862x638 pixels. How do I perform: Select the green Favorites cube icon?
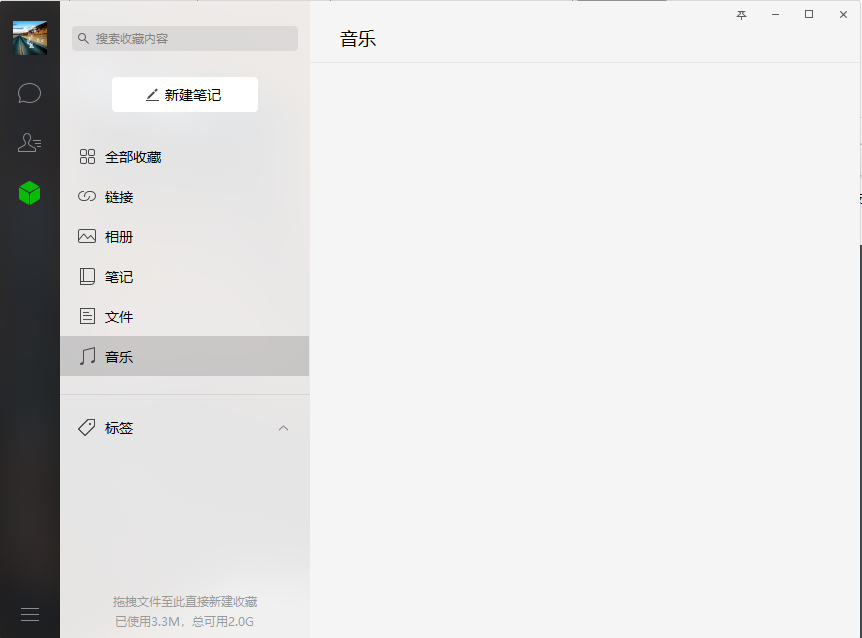(x=29, y=193)
